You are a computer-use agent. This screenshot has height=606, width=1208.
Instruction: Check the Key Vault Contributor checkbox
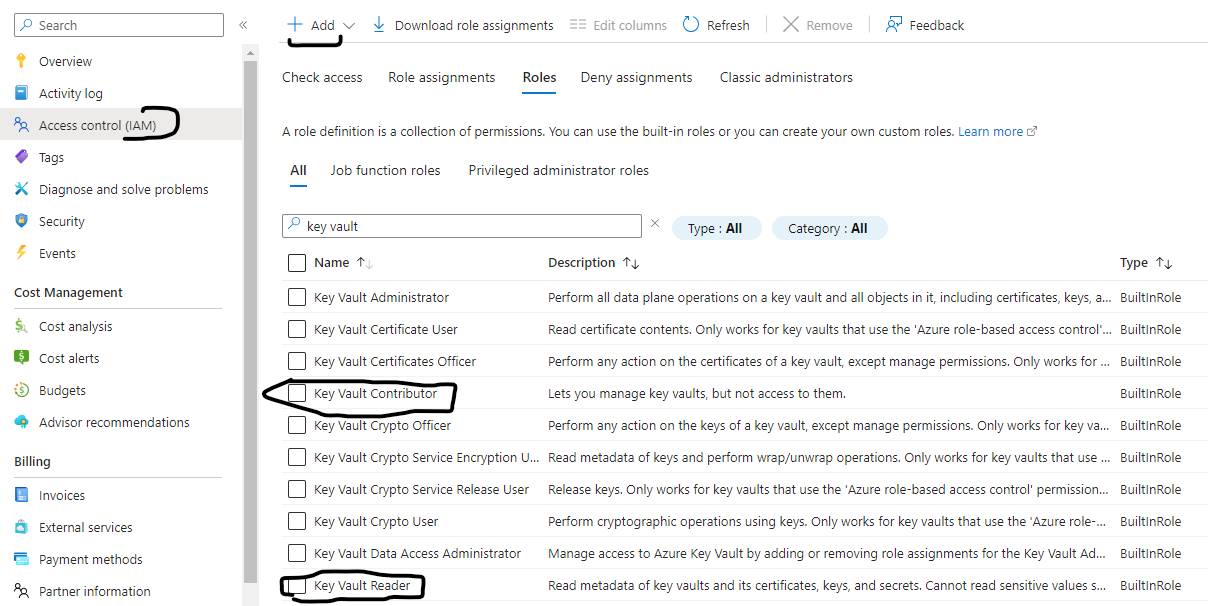[297, 393]
